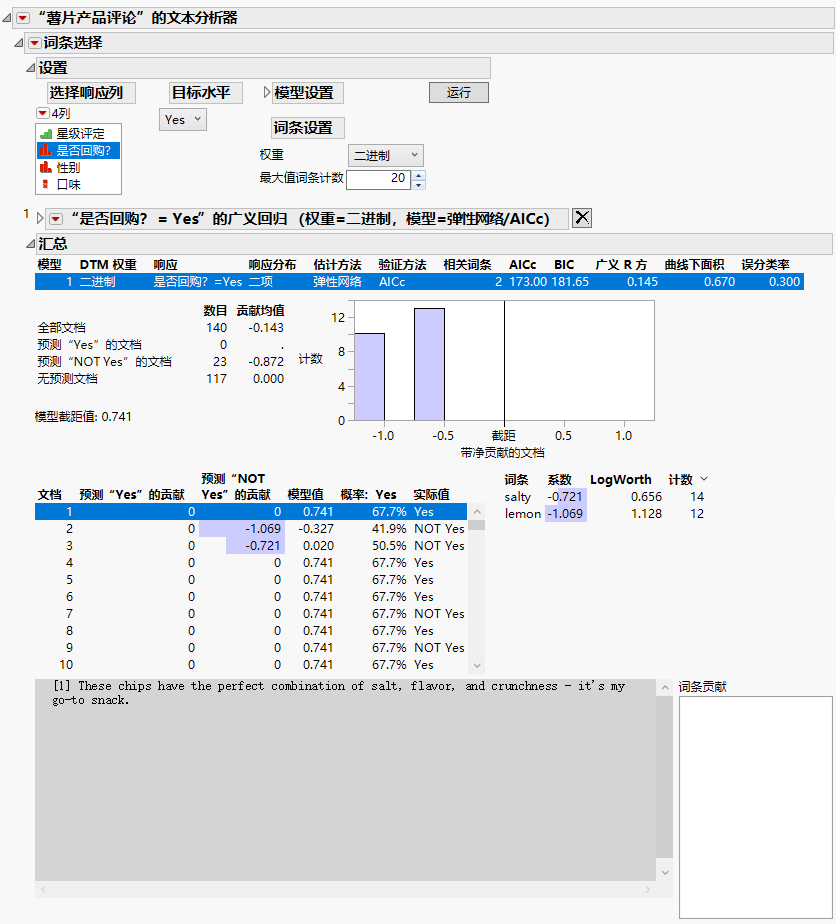Screen dimensions: 836x924
Task: Click the -1.069 contribution cell in document 2
Action: click(x=242, y=529)
